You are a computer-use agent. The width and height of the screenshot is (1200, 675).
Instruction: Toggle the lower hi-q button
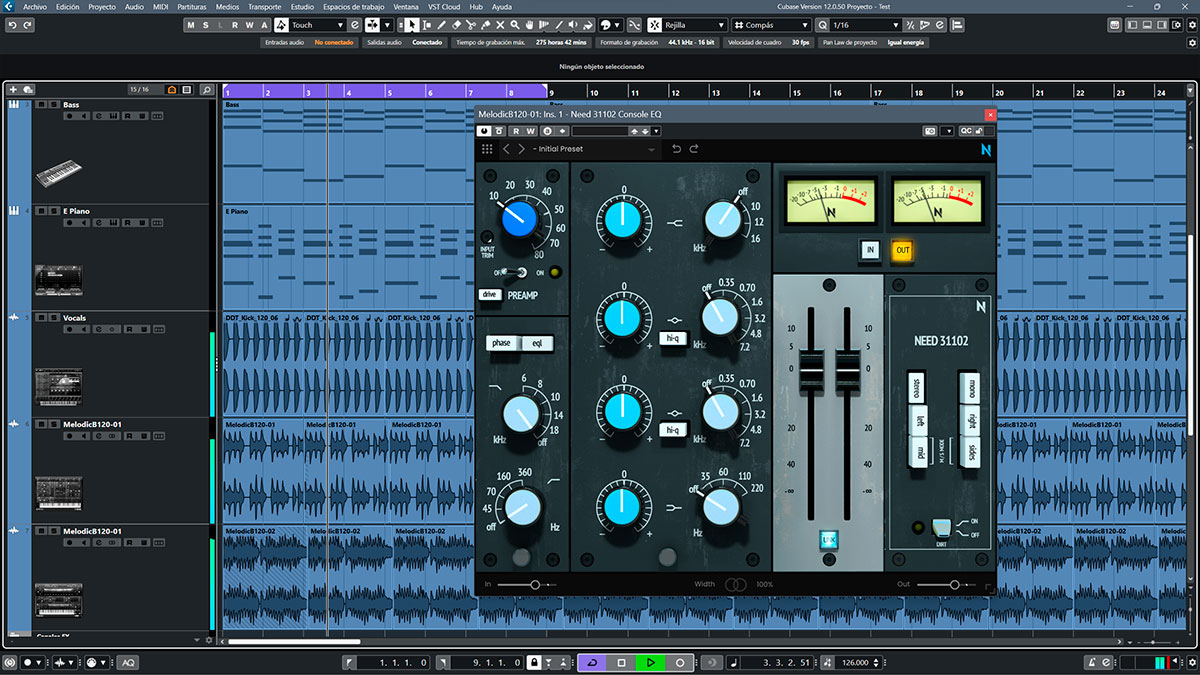pyautogui.click(x=673, y=430)
